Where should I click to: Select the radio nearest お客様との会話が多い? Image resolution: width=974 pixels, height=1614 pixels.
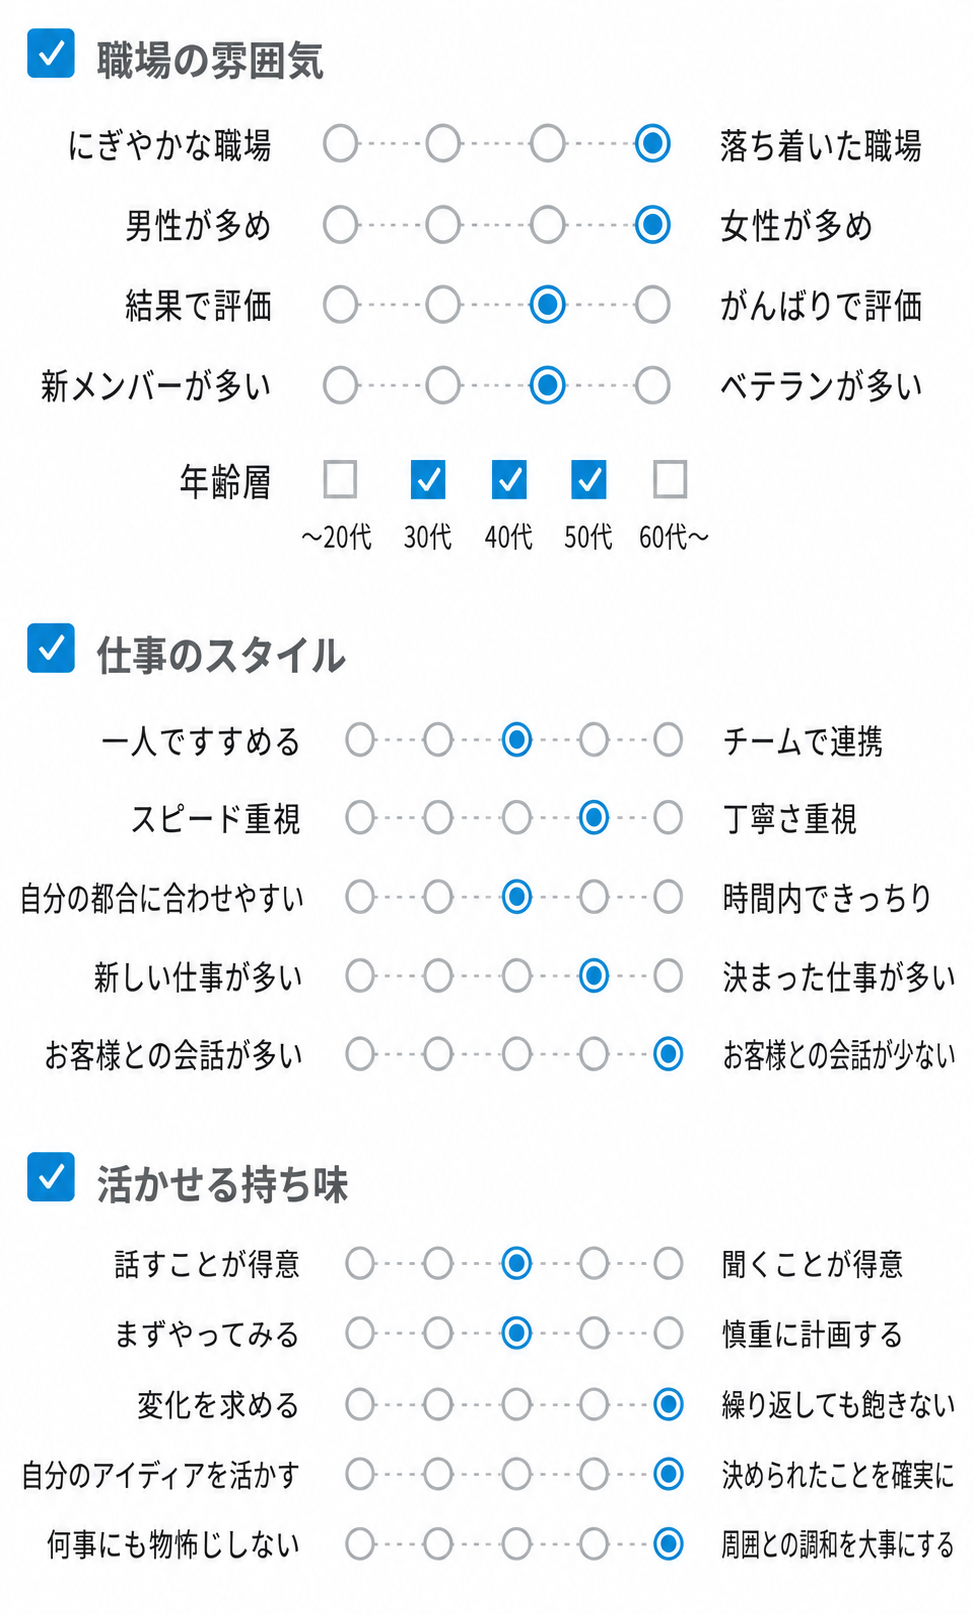(x=360, y=1053)
